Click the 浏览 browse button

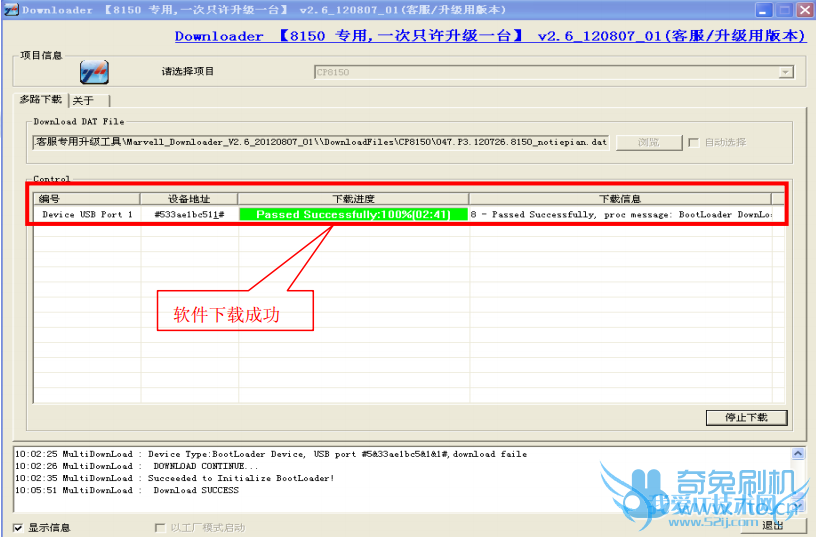tap(649, 142)
